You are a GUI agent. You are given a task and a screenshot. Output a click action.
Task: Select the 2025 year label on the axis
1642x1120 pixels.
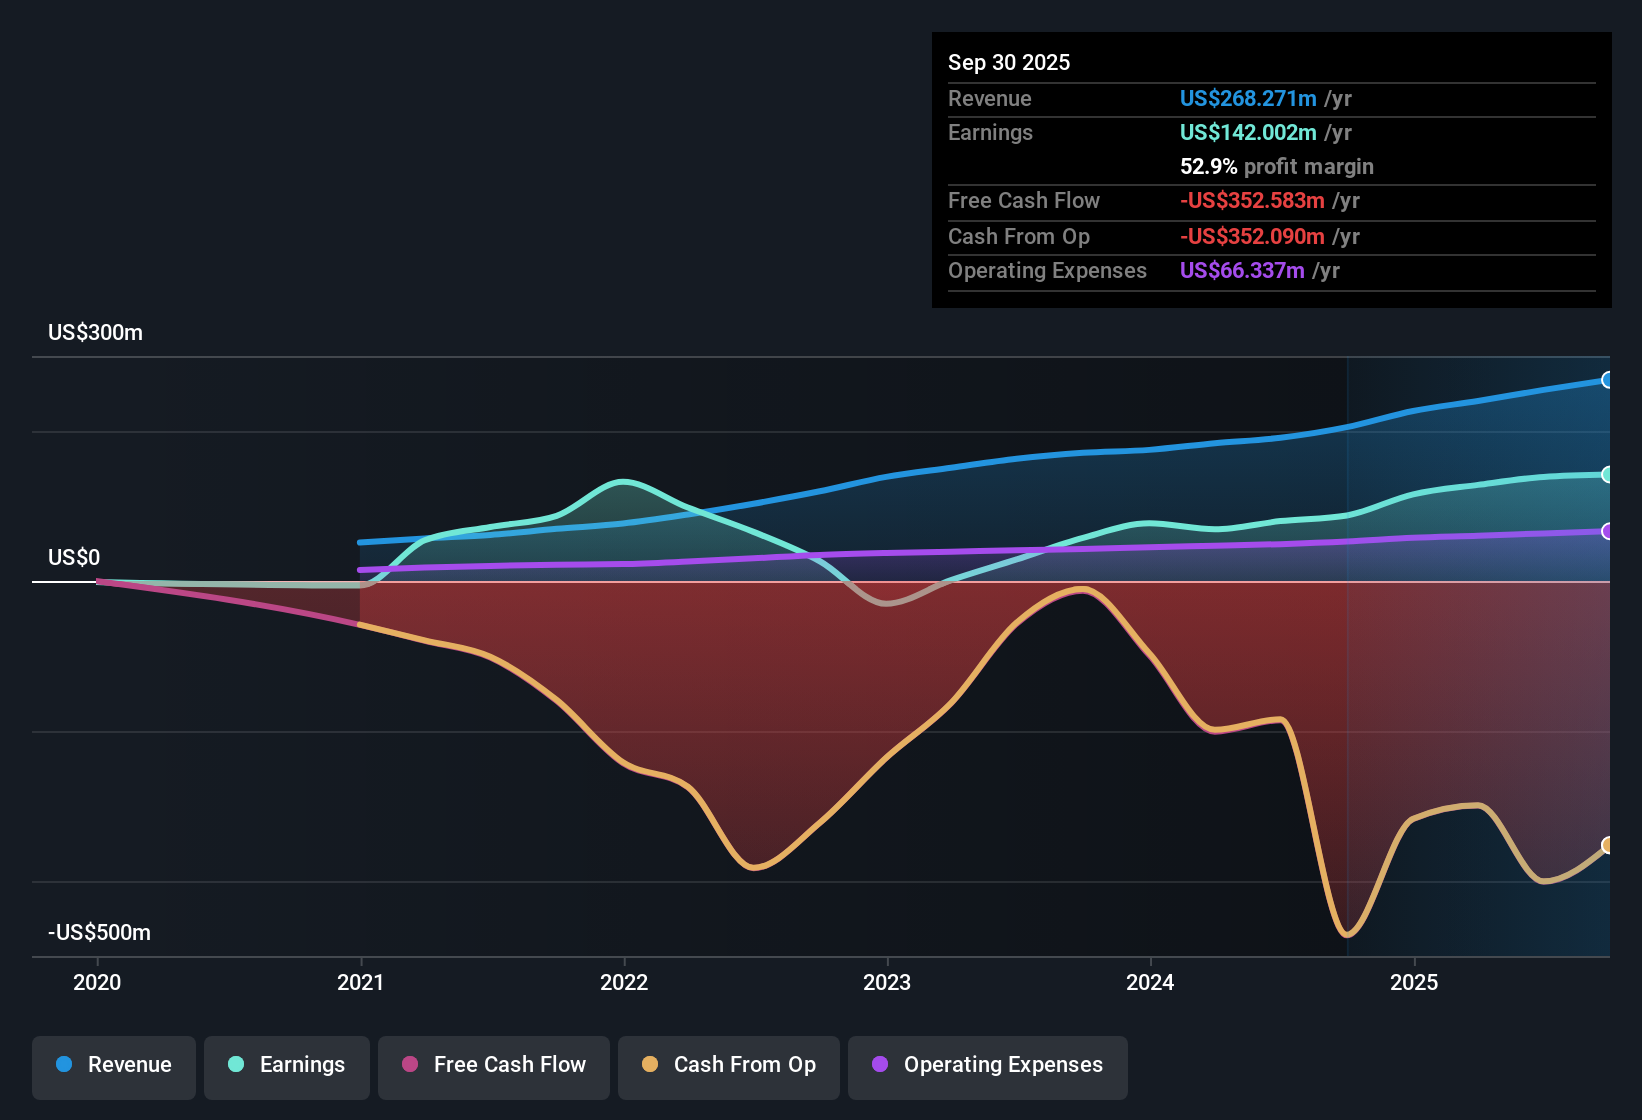1415,983
